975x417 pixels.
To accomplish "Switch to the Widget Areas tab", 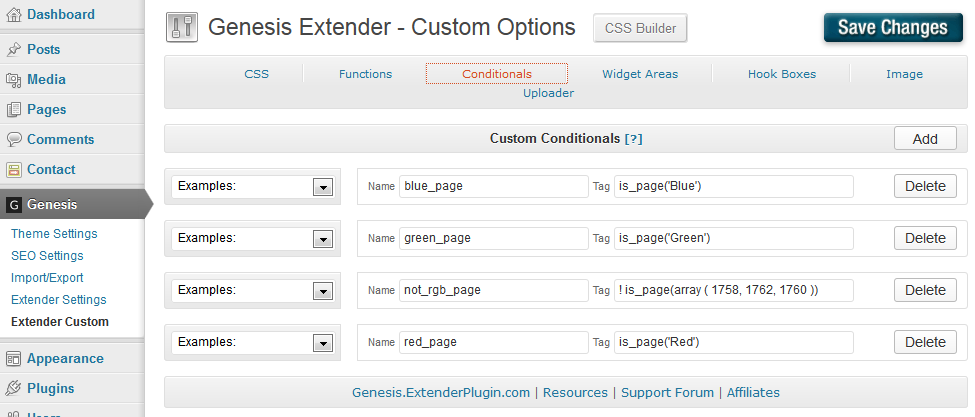I will 640,74.
